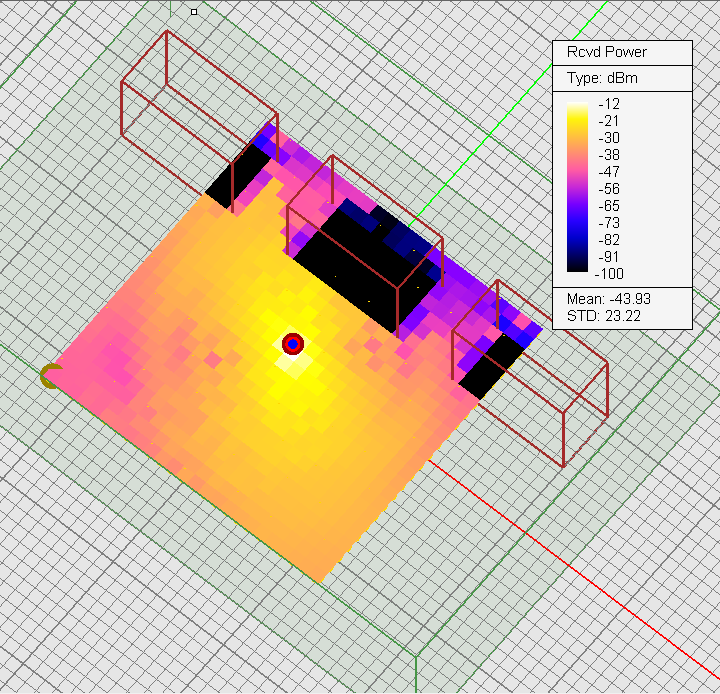This screenshot has height=694, width=720.
Task: Click the Type: dBm legend row
Action: coord(600,78)
